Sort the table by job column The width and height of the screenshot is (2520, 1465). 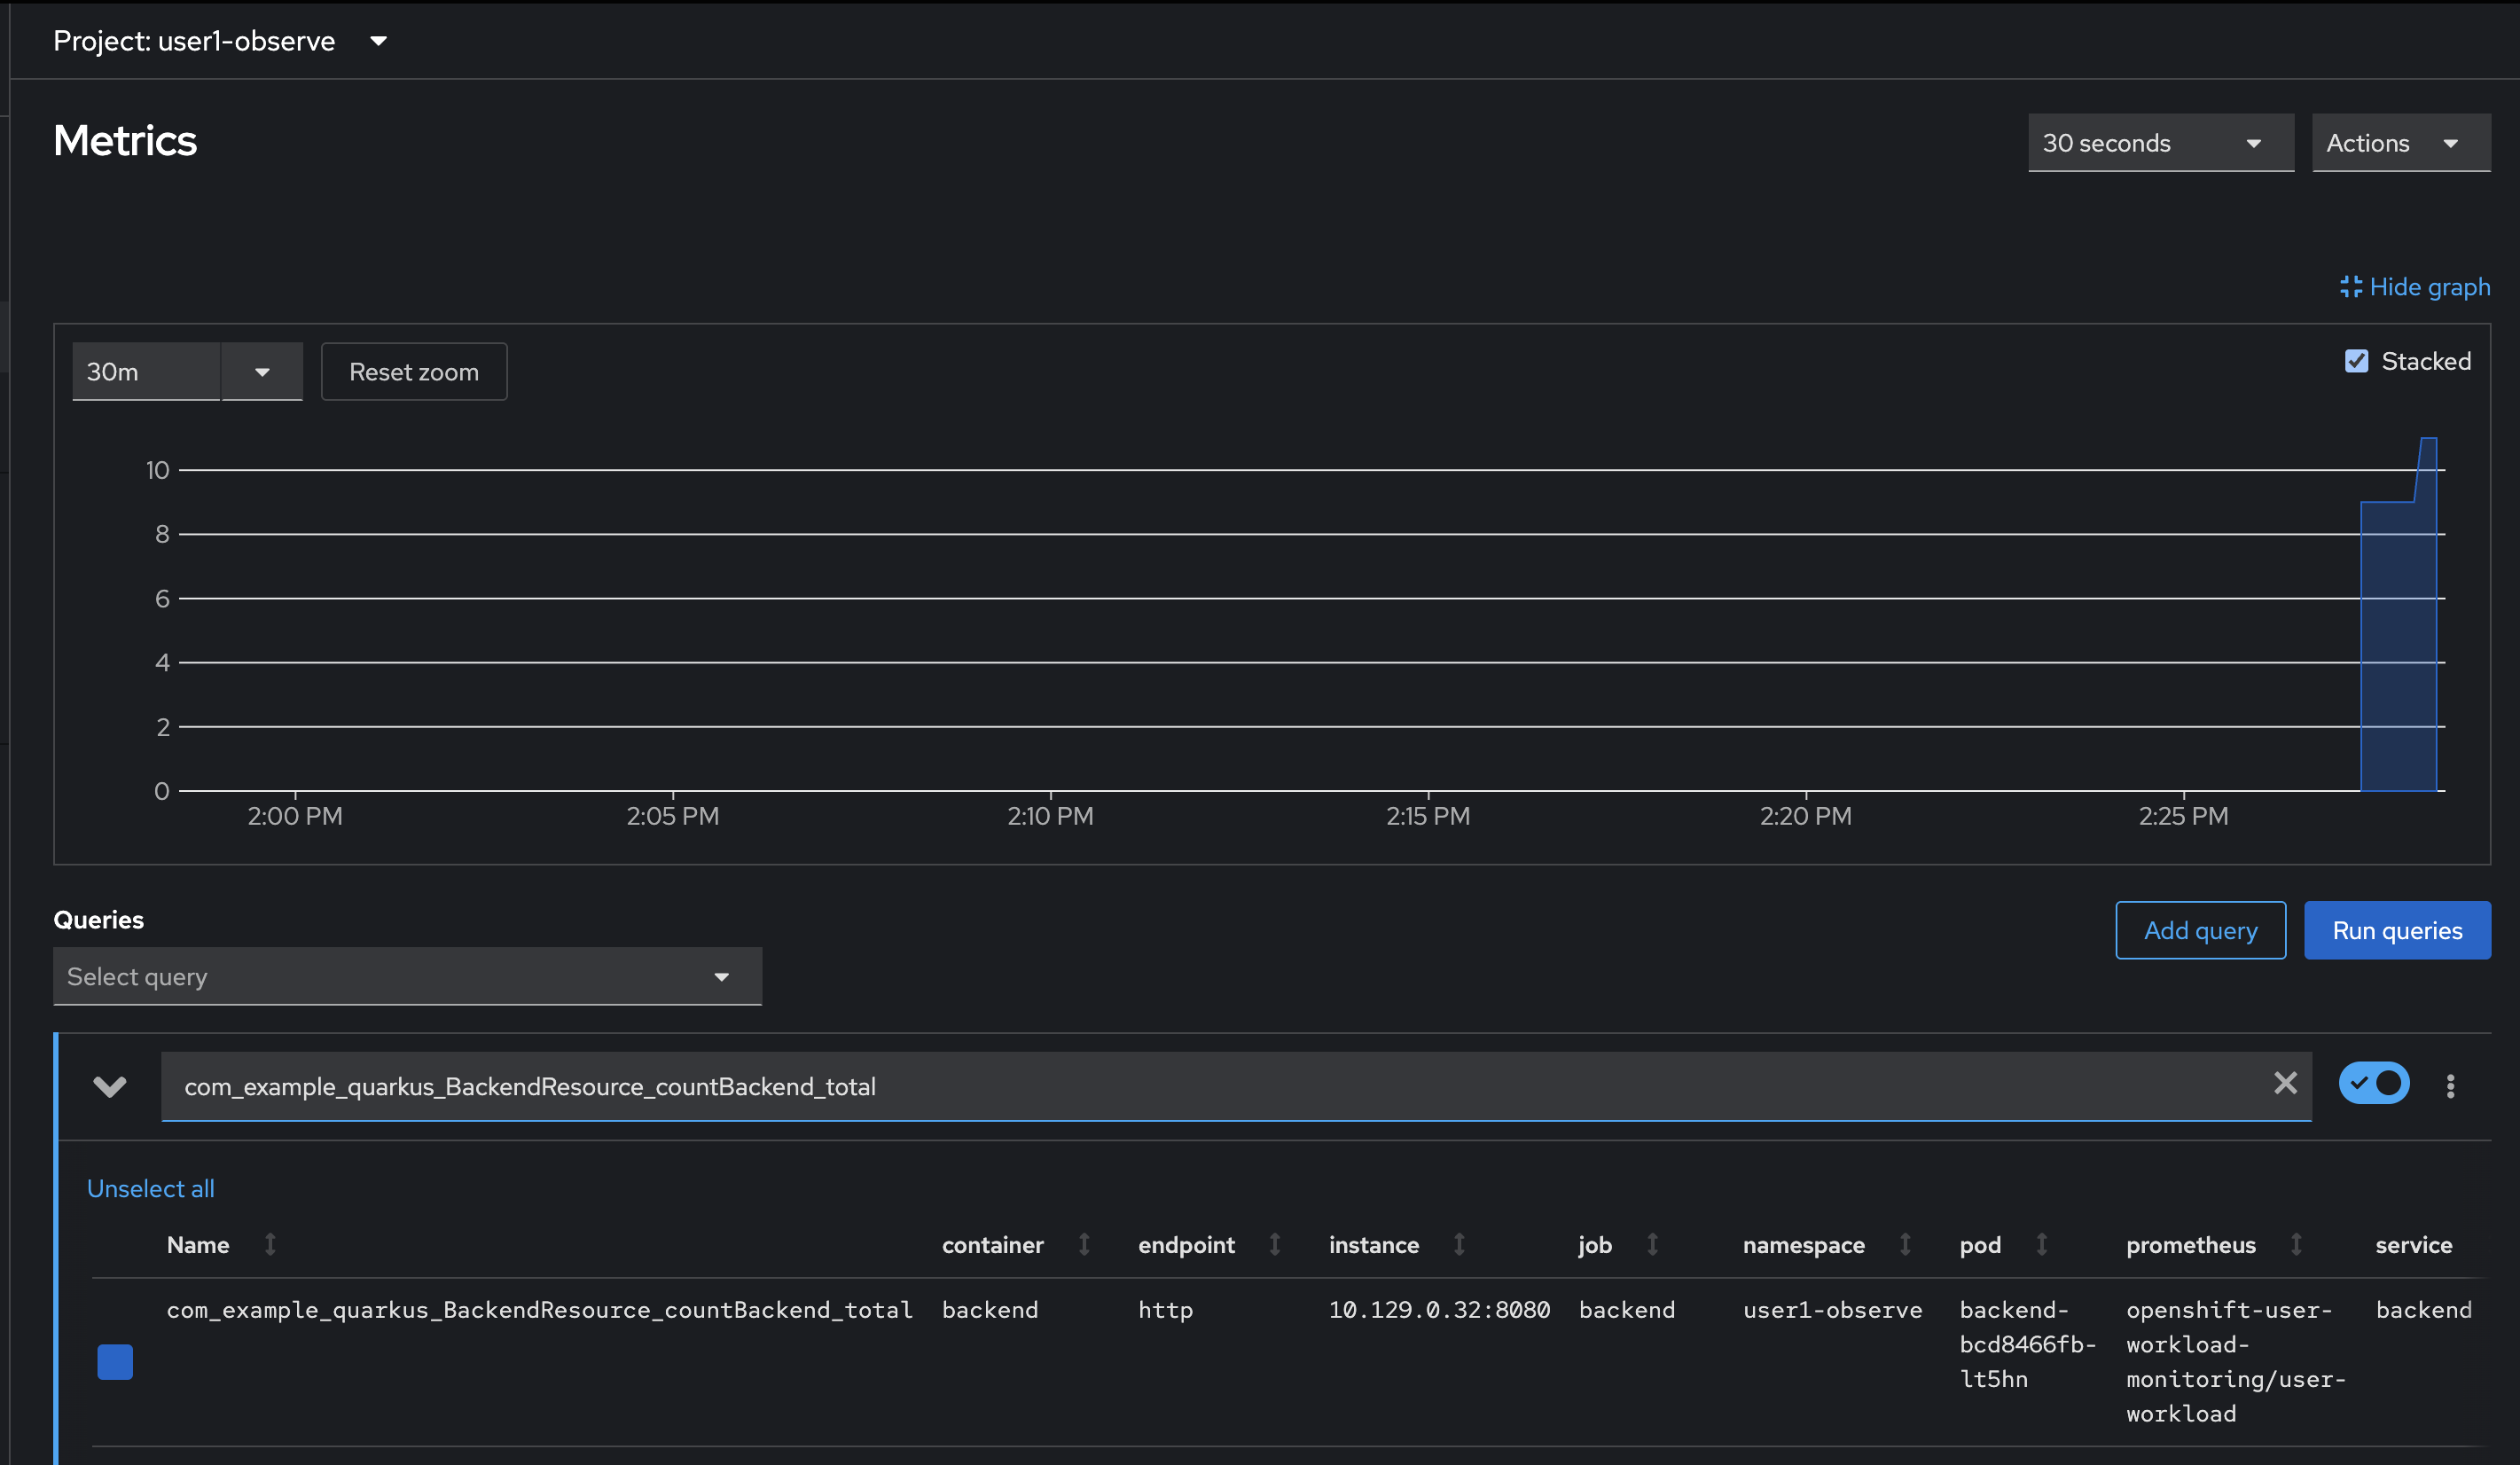(1618, 1245)
